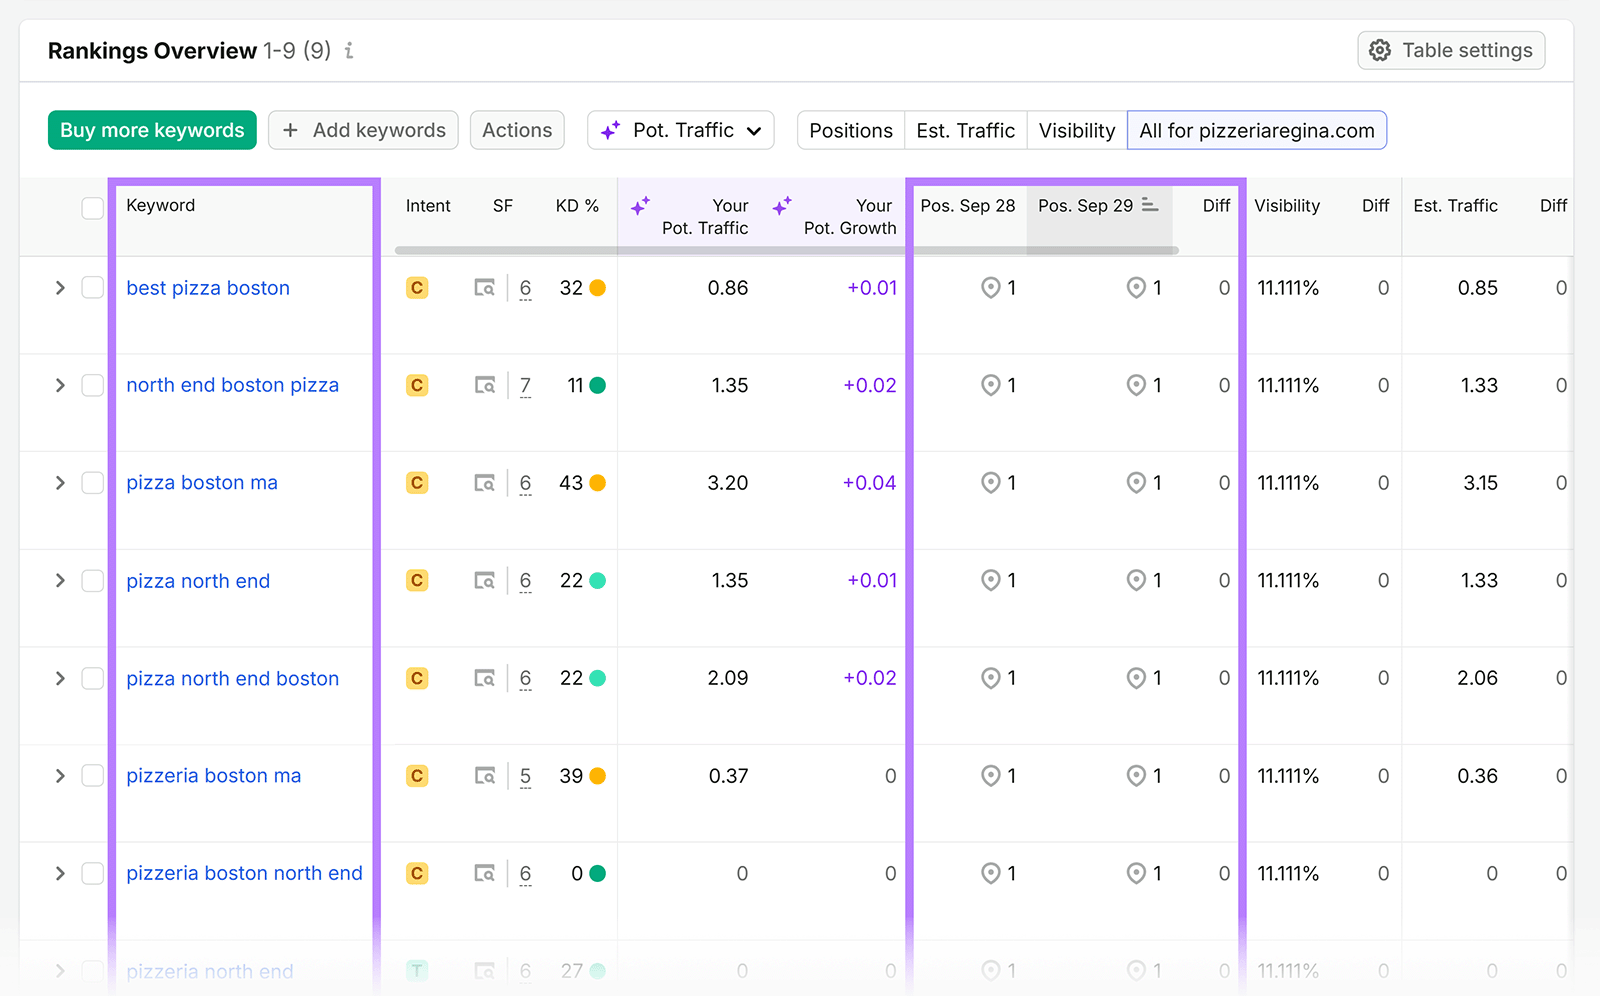Click the intent C badge for pizzeria boston ma

pos(417,776)
